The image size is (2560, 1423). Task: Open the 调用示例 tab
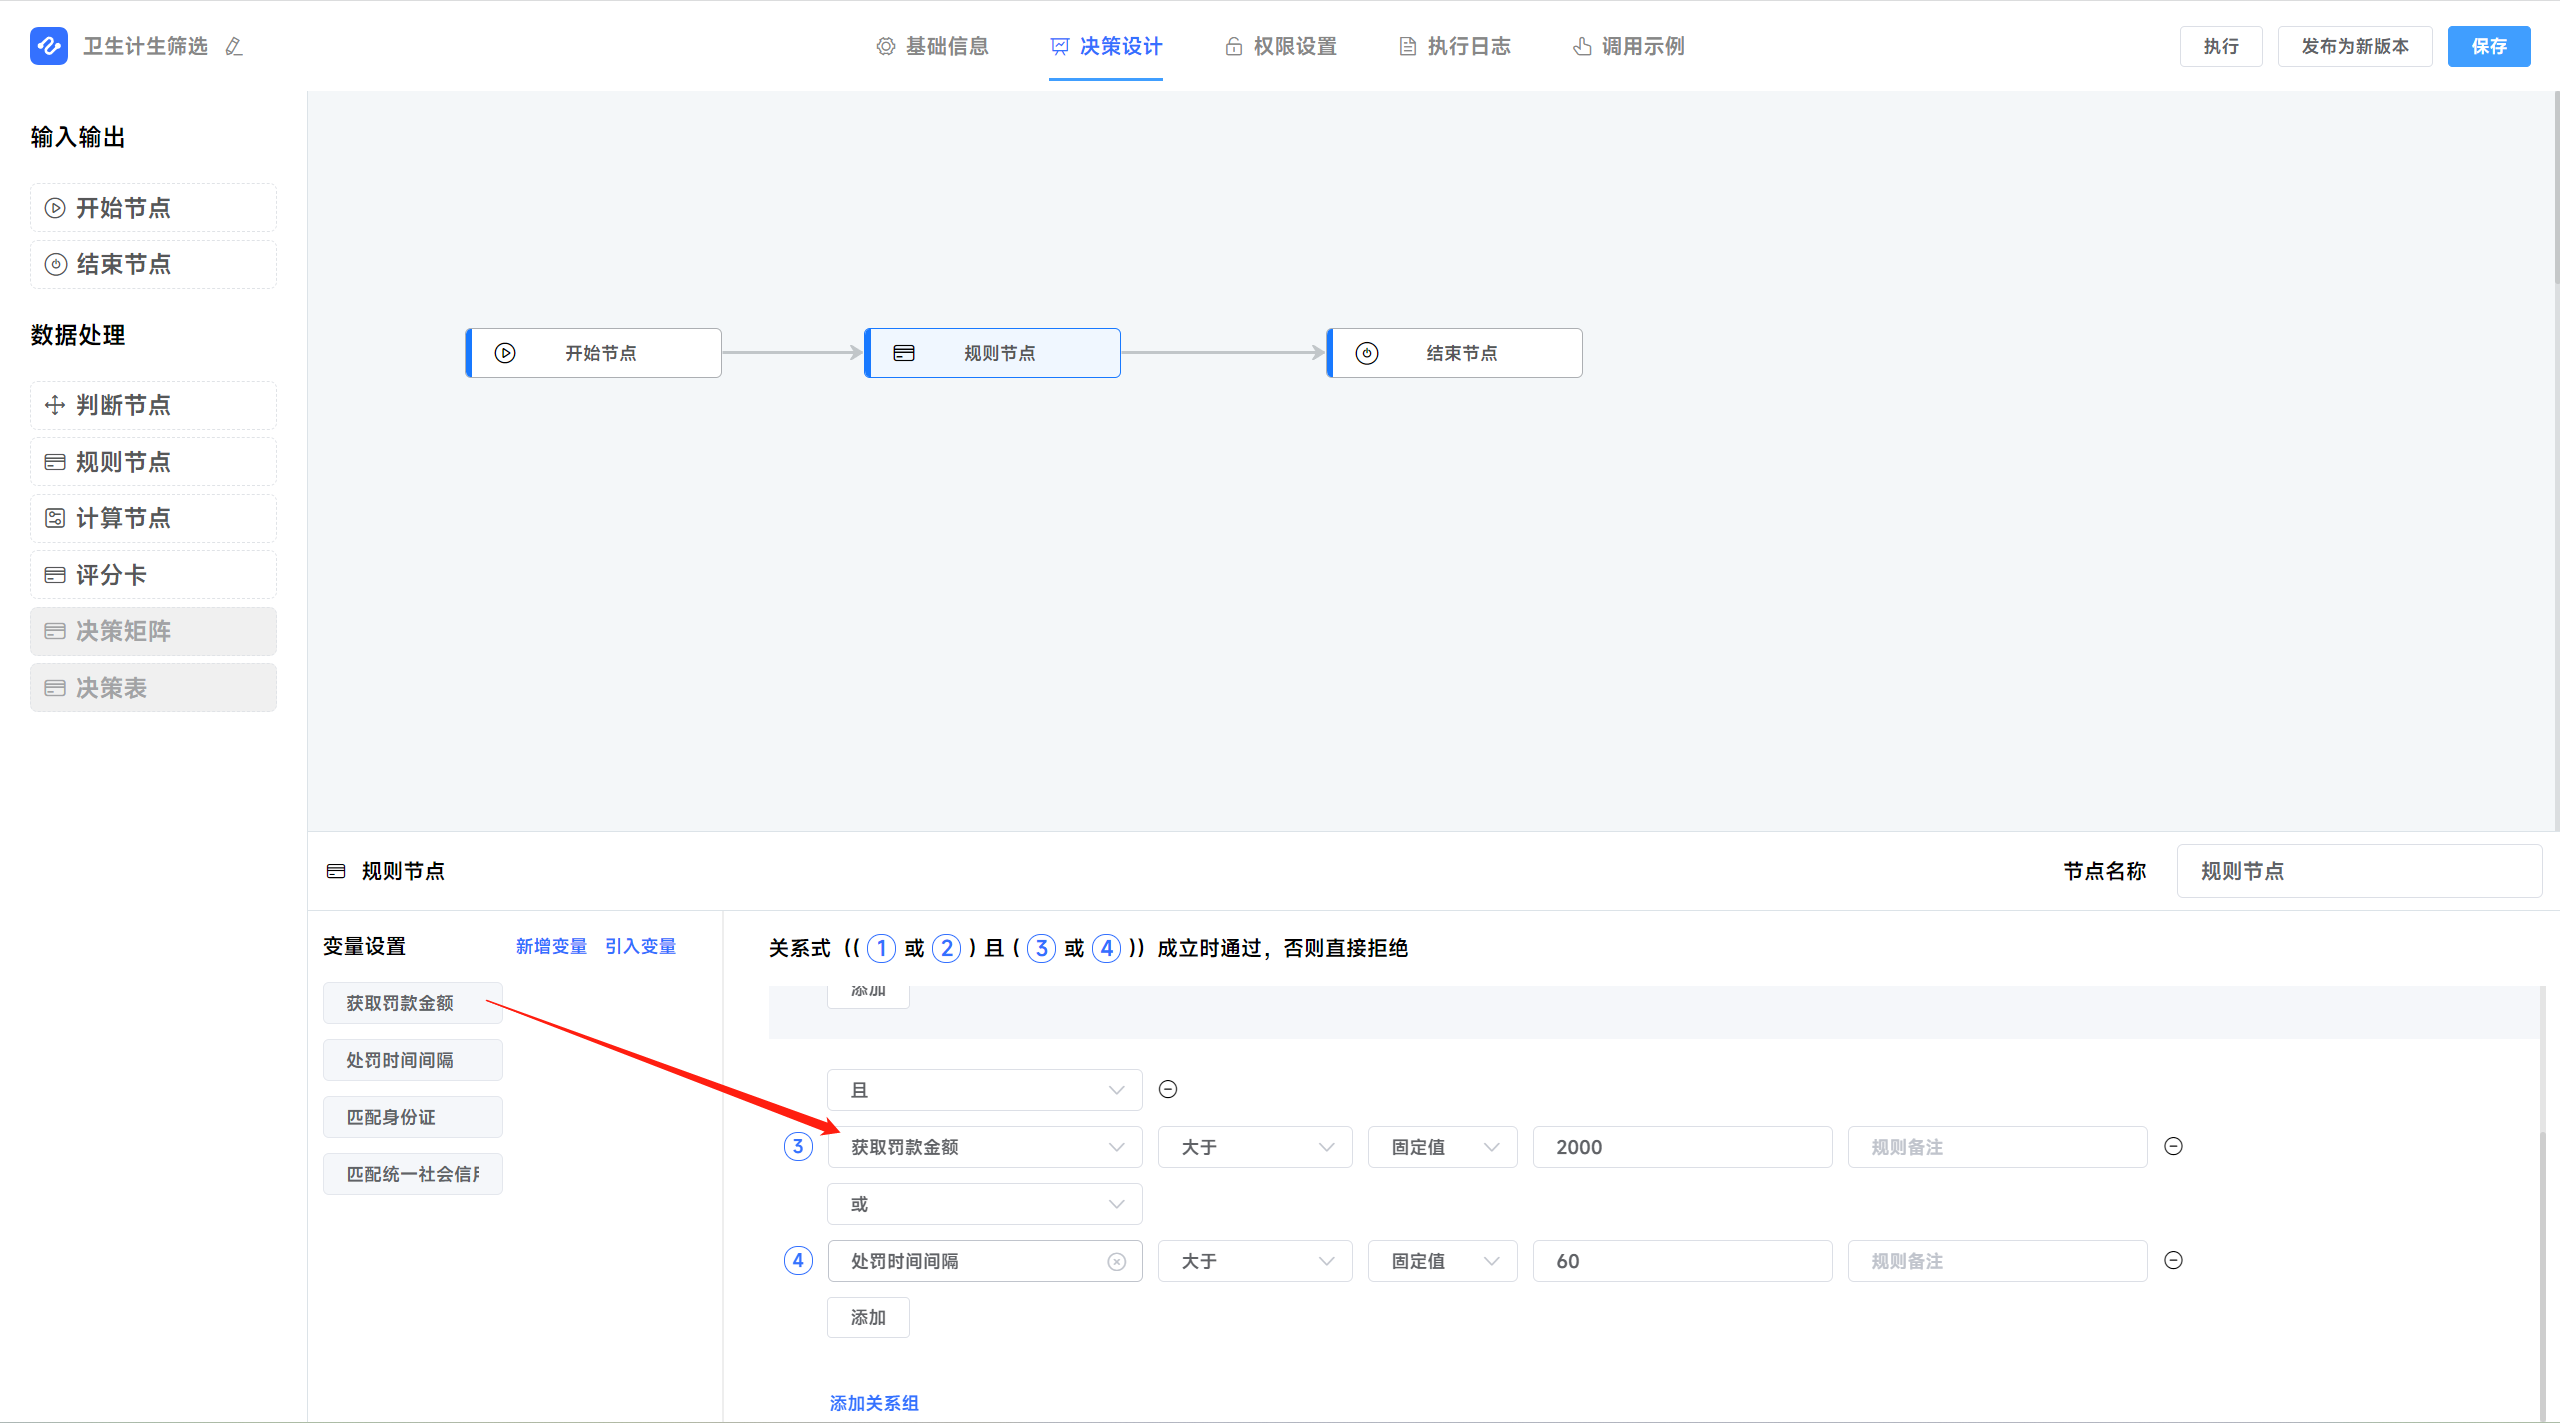(1628, 46)
